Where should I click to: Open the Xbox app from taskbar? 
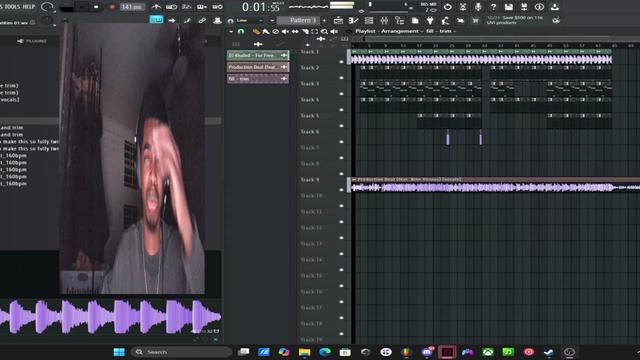[488, 352]
